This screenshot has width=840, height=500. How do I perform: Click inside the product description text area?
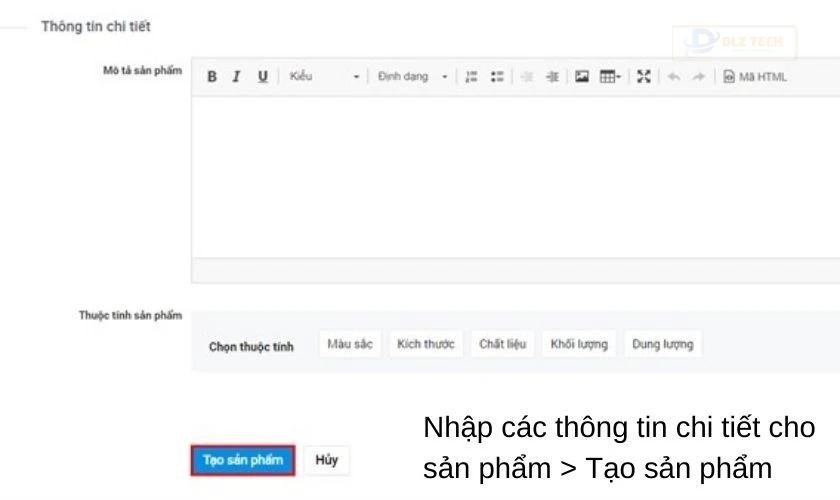coord(515,177)
